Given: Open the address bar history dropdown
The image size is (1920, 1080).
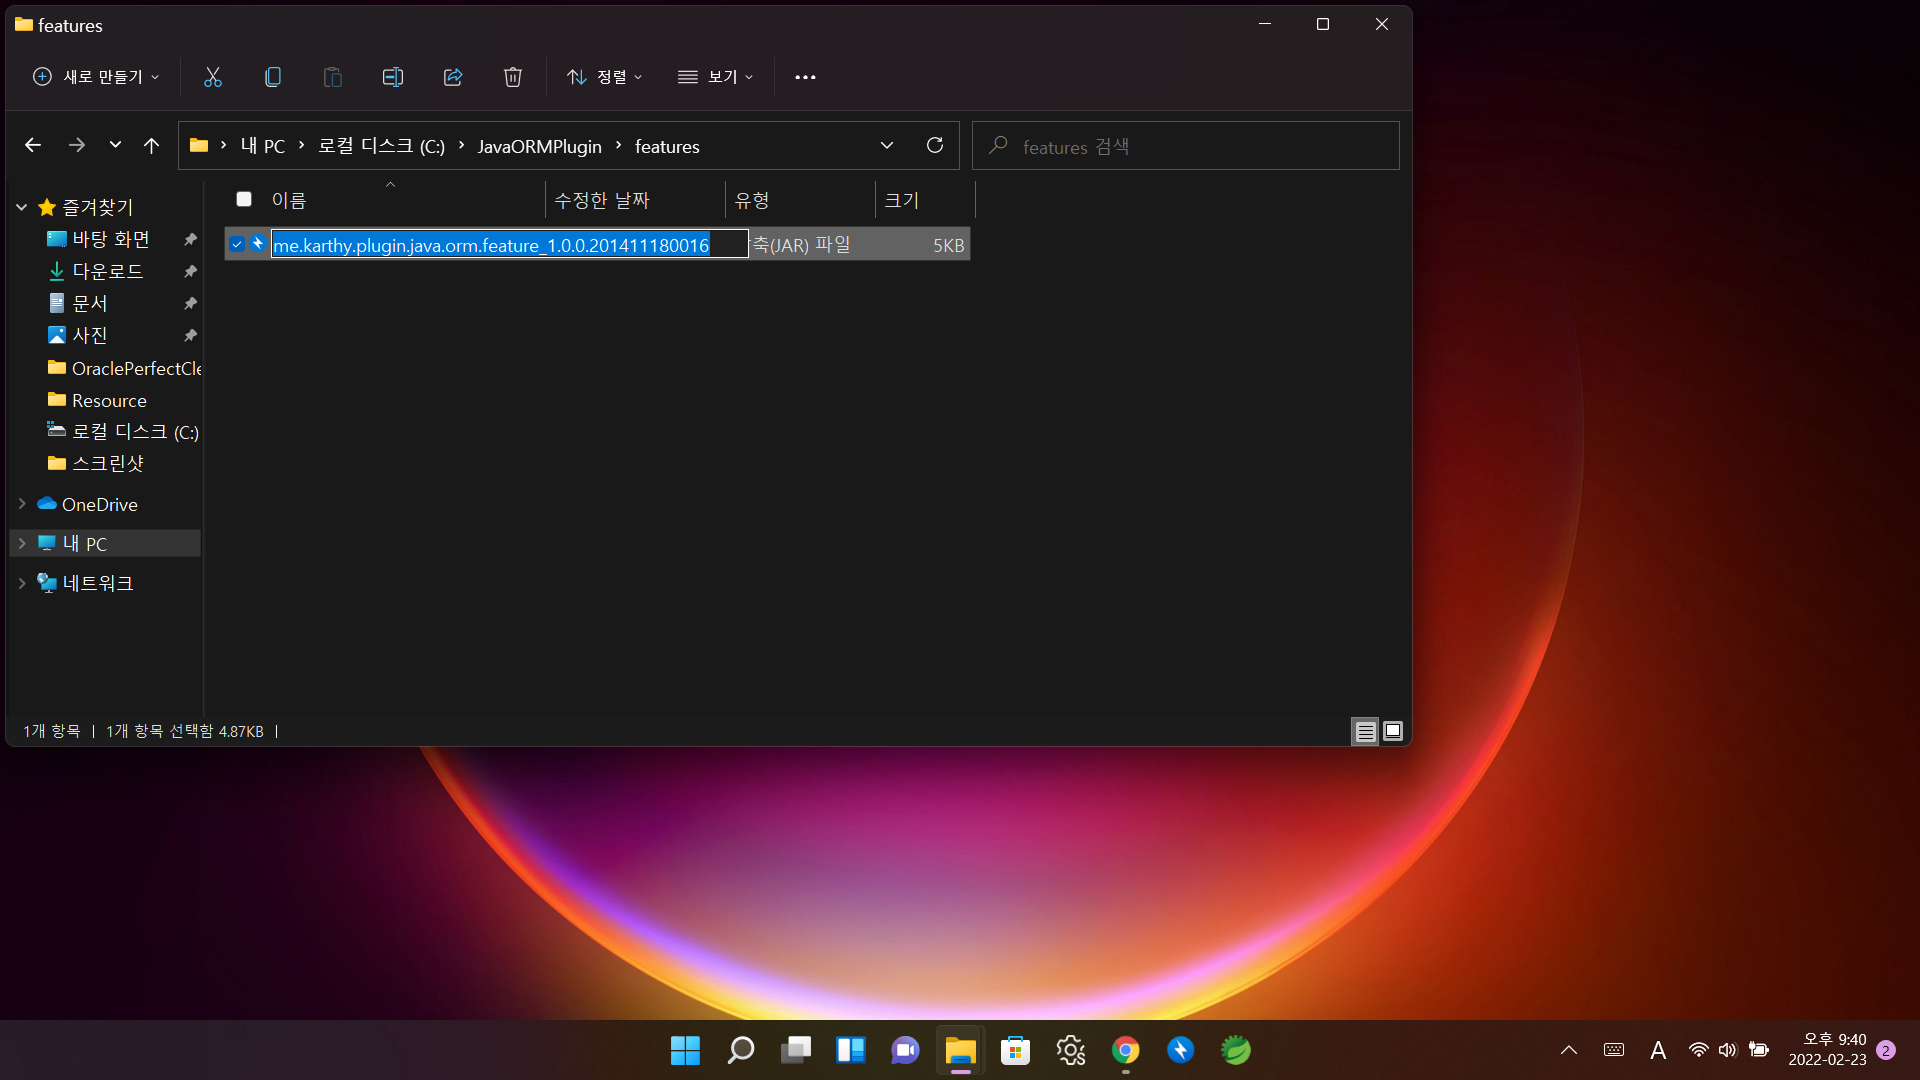Looking at the screenshot, I should tap(887, 146).
